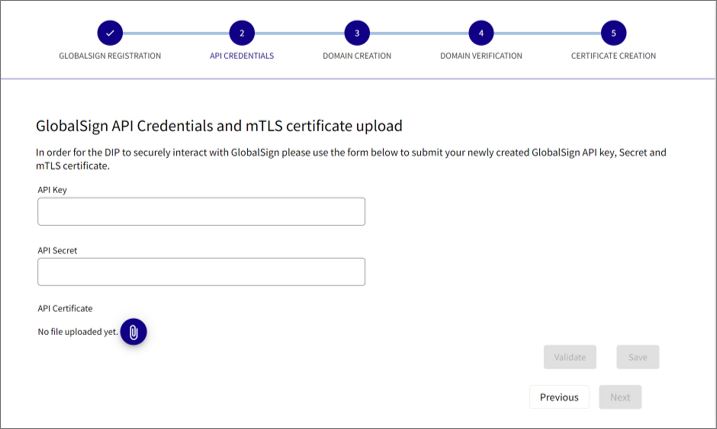Click the completed checkmark step circle
717x429 pixels.
click(110, 33)
